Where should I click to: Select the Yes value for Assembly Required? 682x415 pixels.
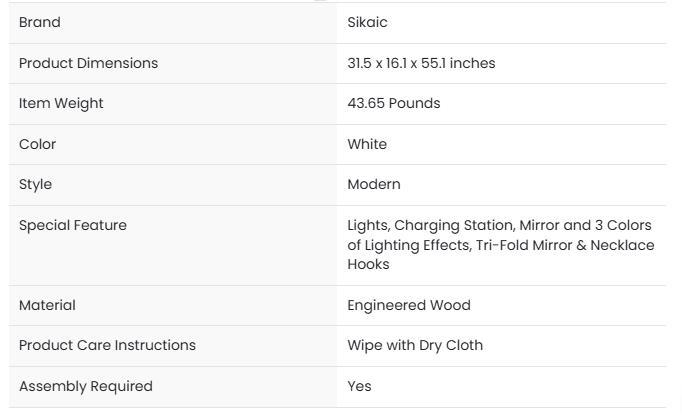pos(359,386)
